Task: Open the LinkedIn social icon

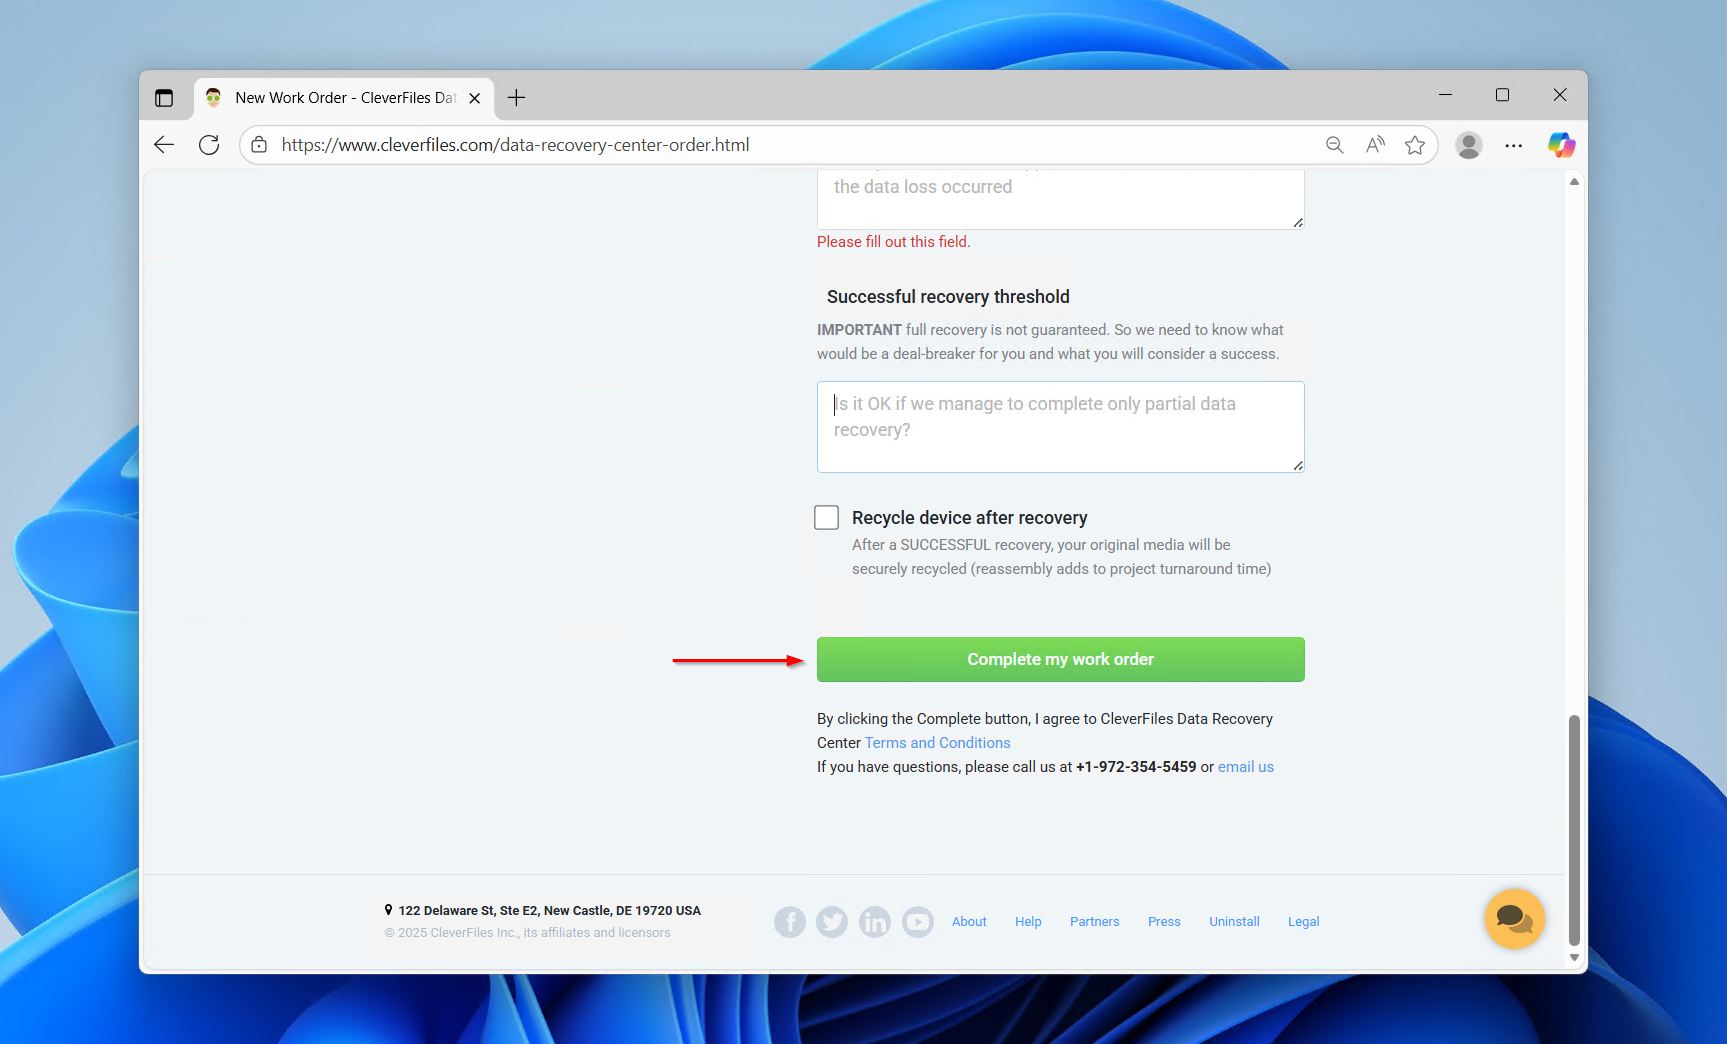Action: coord(875,921)
